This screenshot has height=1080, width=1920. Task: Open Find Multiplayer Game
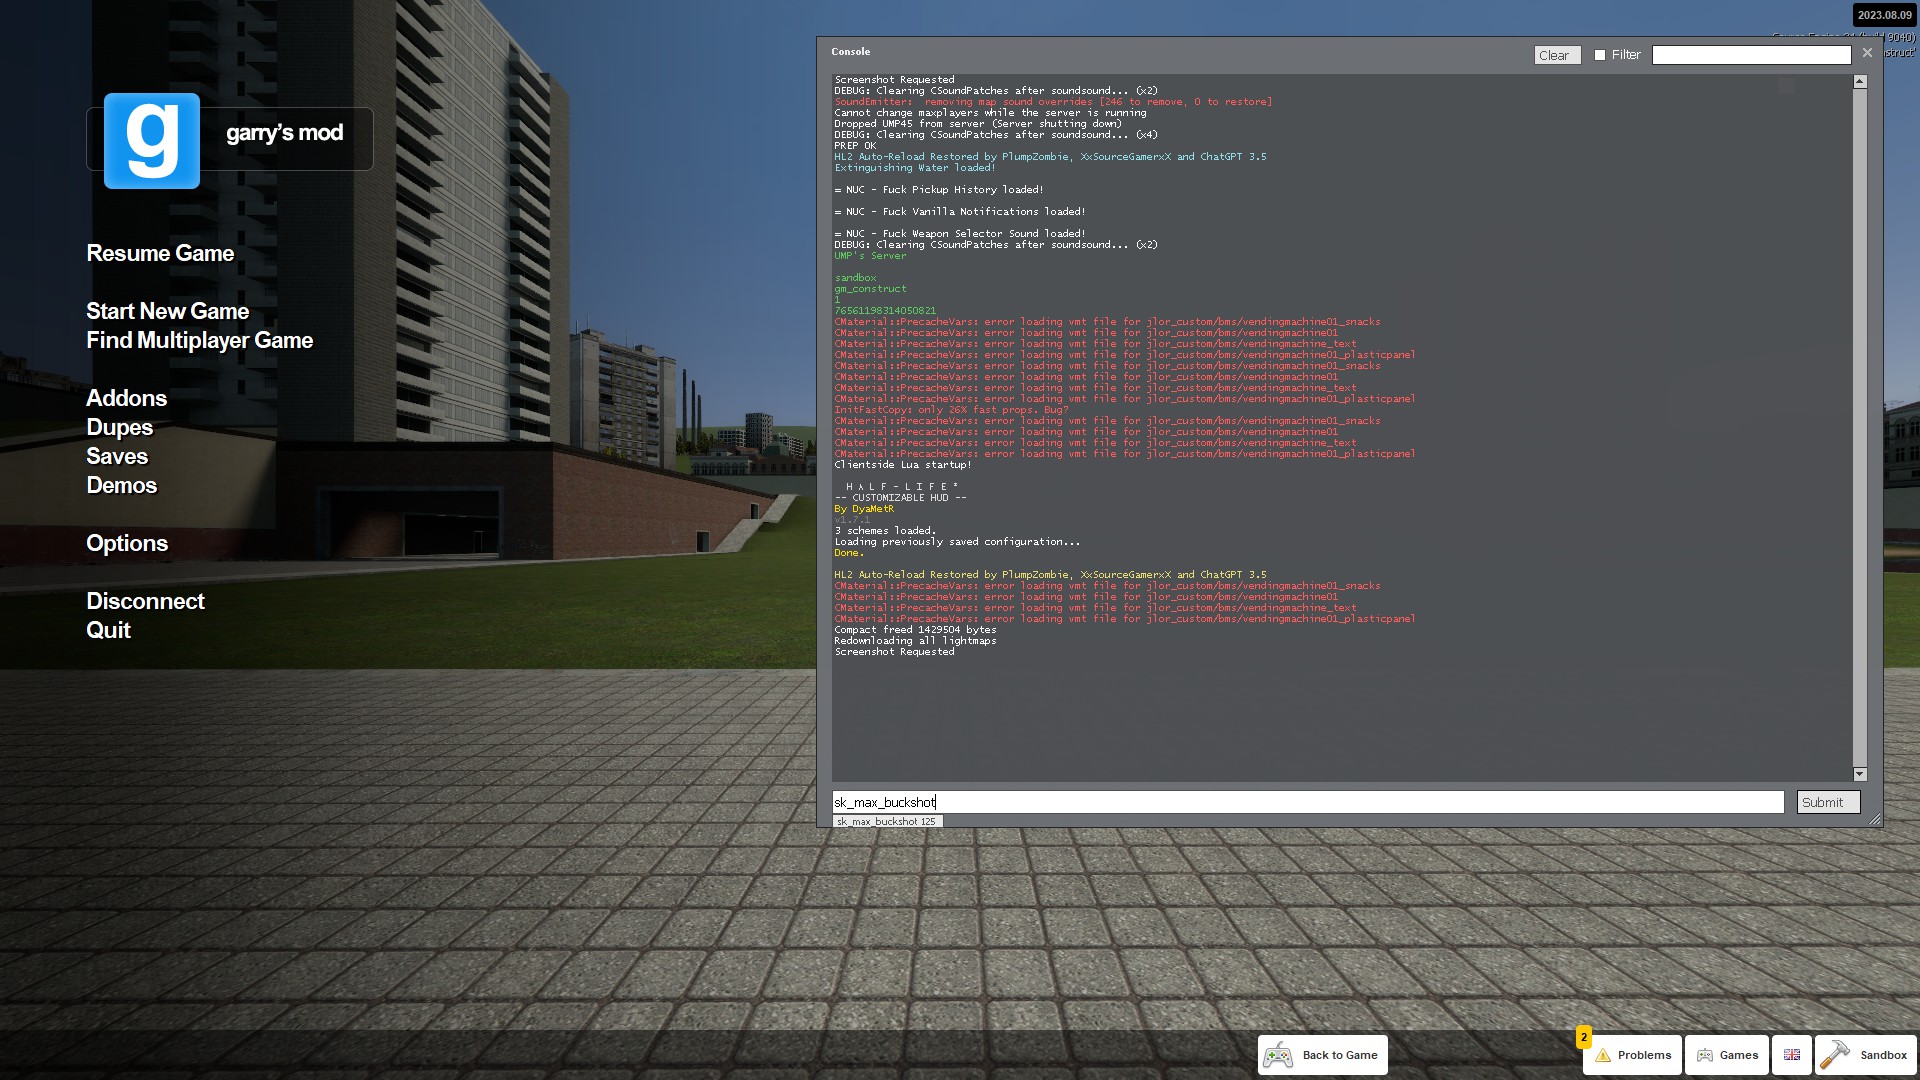click(200, 340)
